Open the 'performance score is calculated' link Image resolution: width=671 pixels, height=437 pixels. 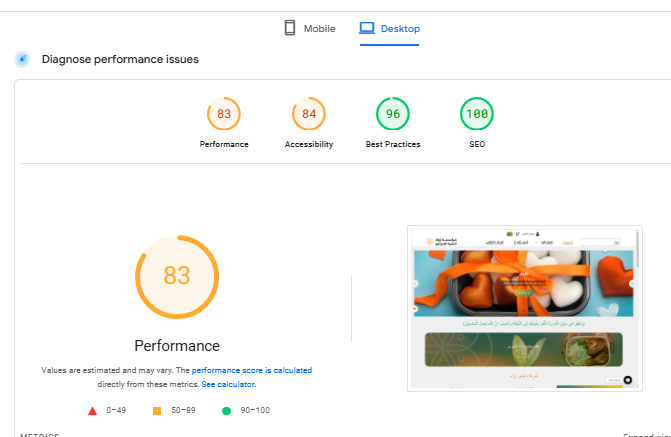(x=252, y=370)
